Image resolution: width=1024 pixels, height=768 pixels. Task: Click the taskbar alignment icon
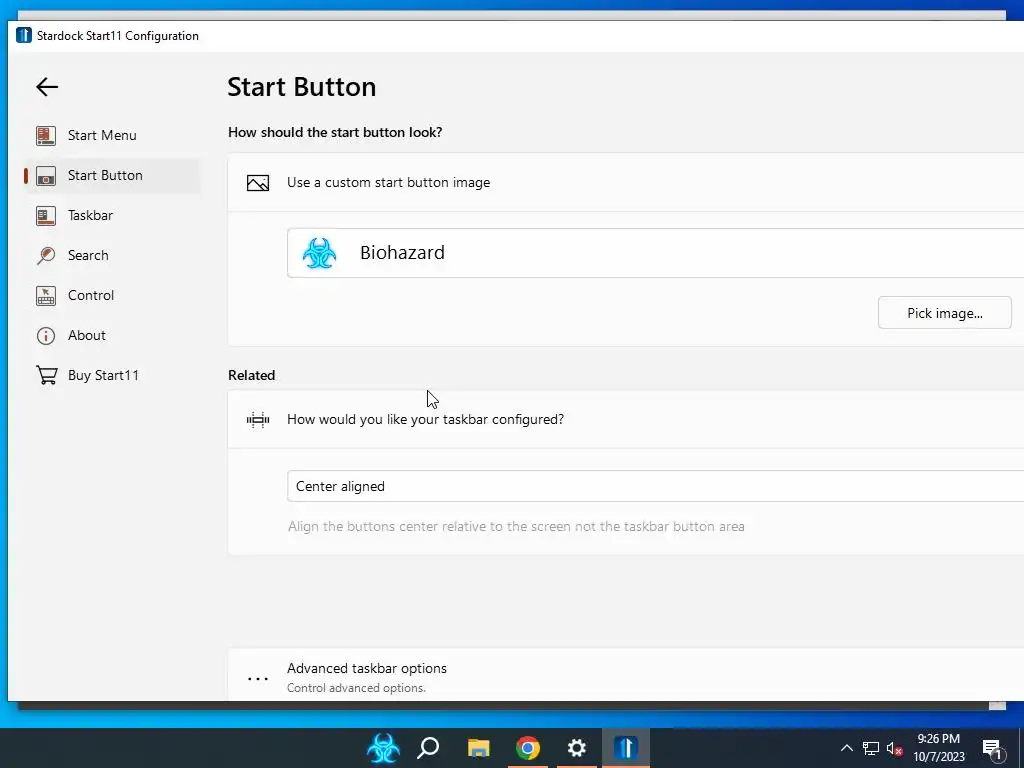258,420
